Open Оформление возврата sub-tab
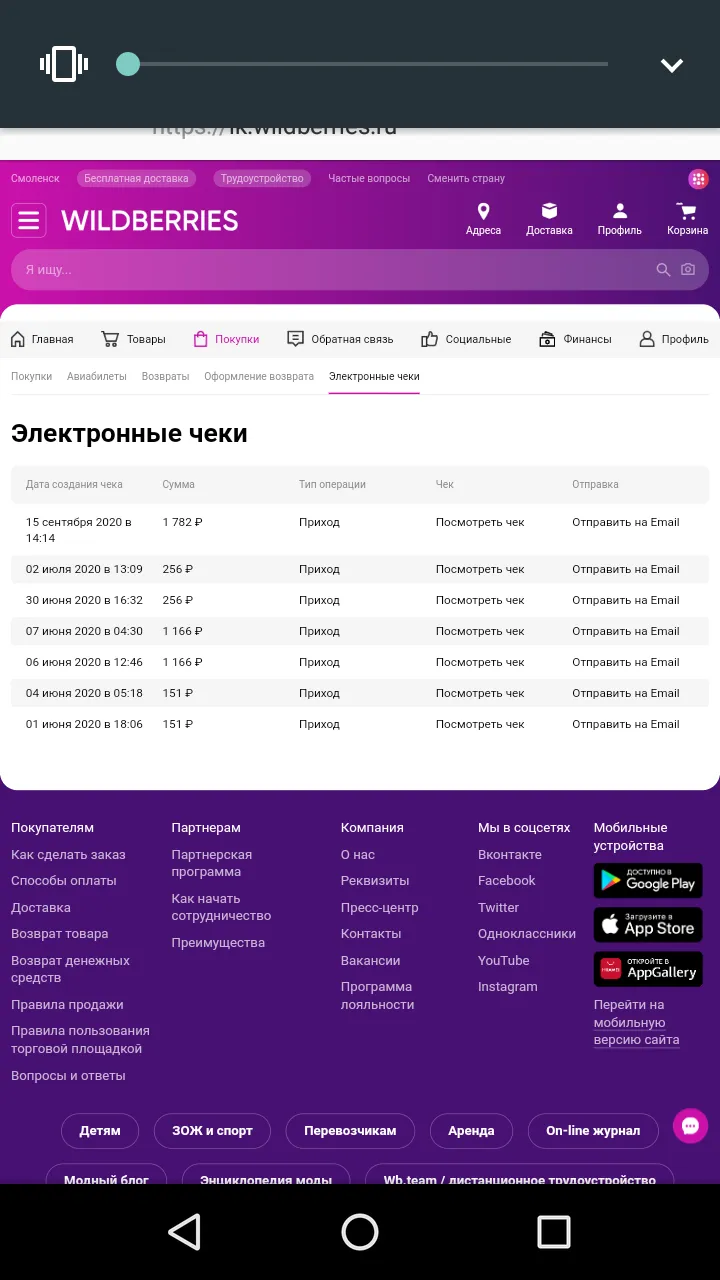The height and width of the screenshot is (1280, 720). (x=259, y=377)
